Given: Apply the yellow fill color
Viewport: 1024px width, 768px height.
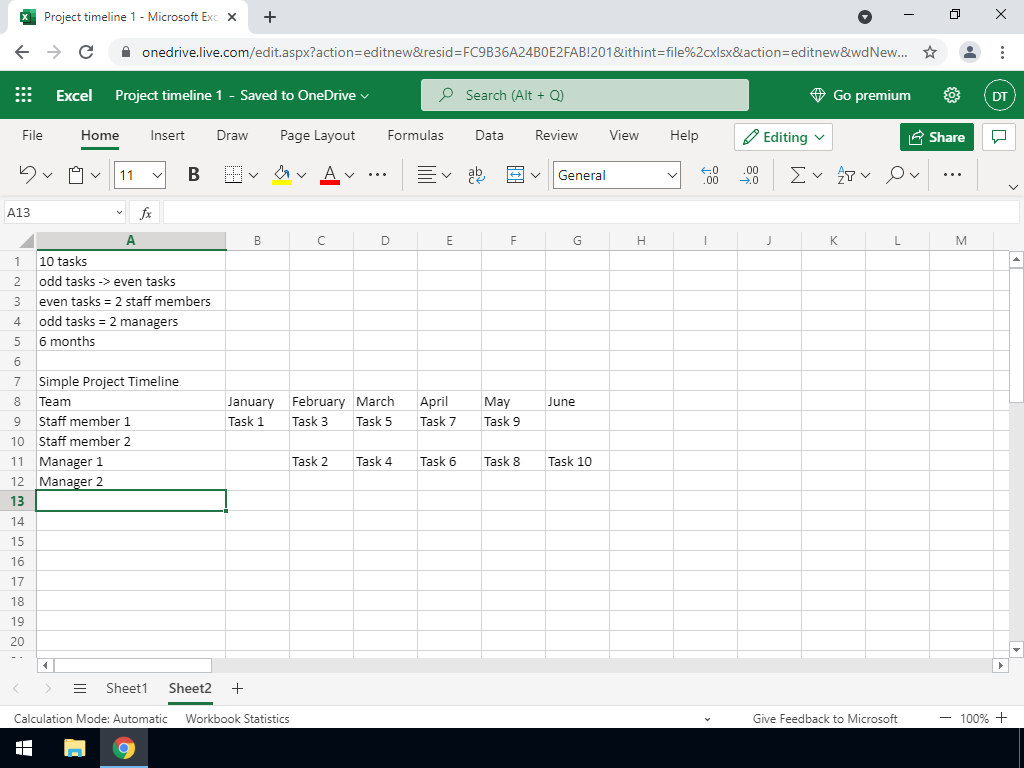Looking at the screenshot, I should pos(281,175).
